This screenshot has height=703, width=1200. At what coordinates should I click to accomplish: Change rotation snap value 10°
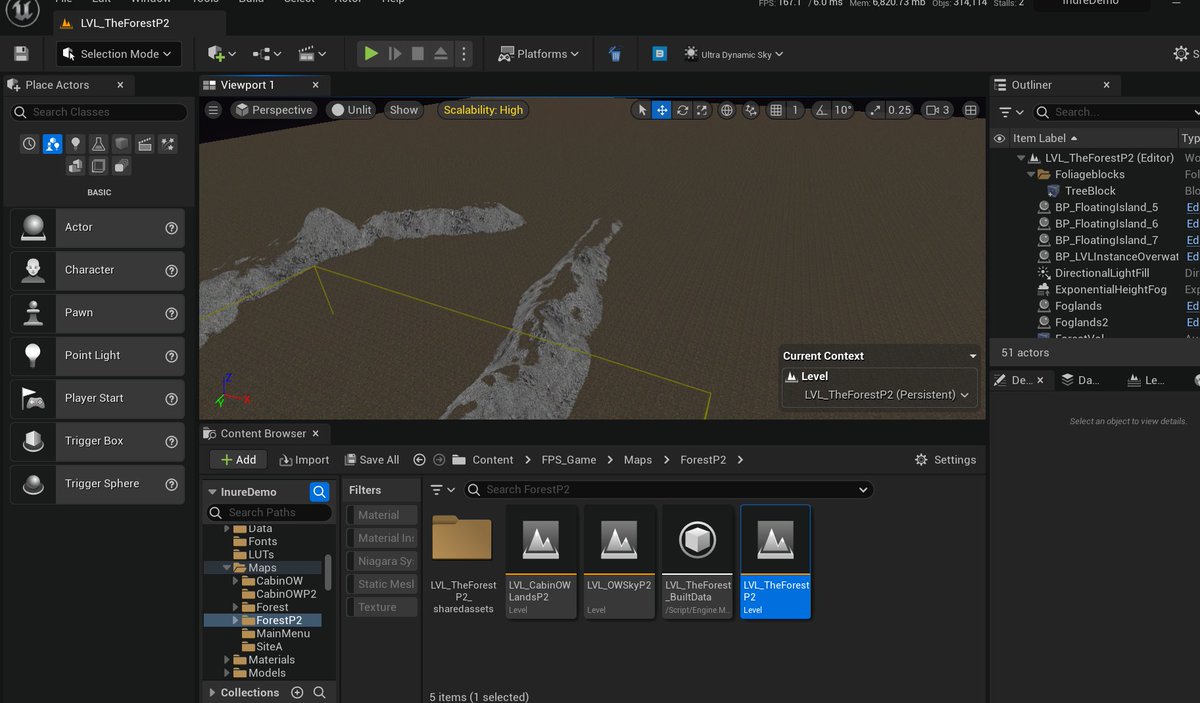pos(843,110)
